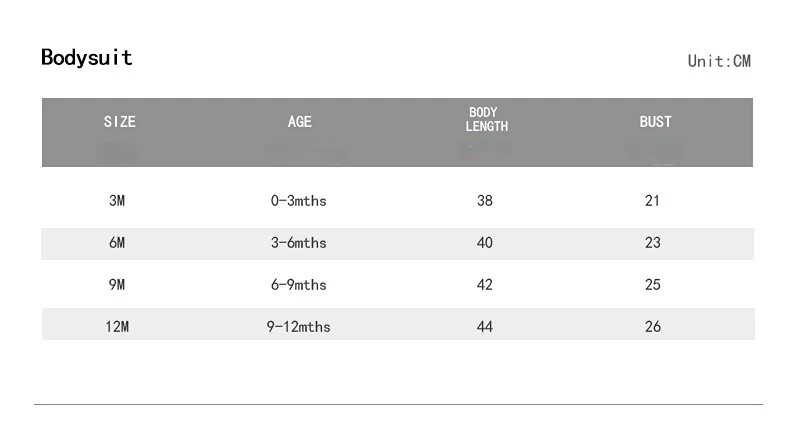Click body length value 44
Image resolution: width=800 pixels, height=429 pixels.
click(x=485, y=326)
